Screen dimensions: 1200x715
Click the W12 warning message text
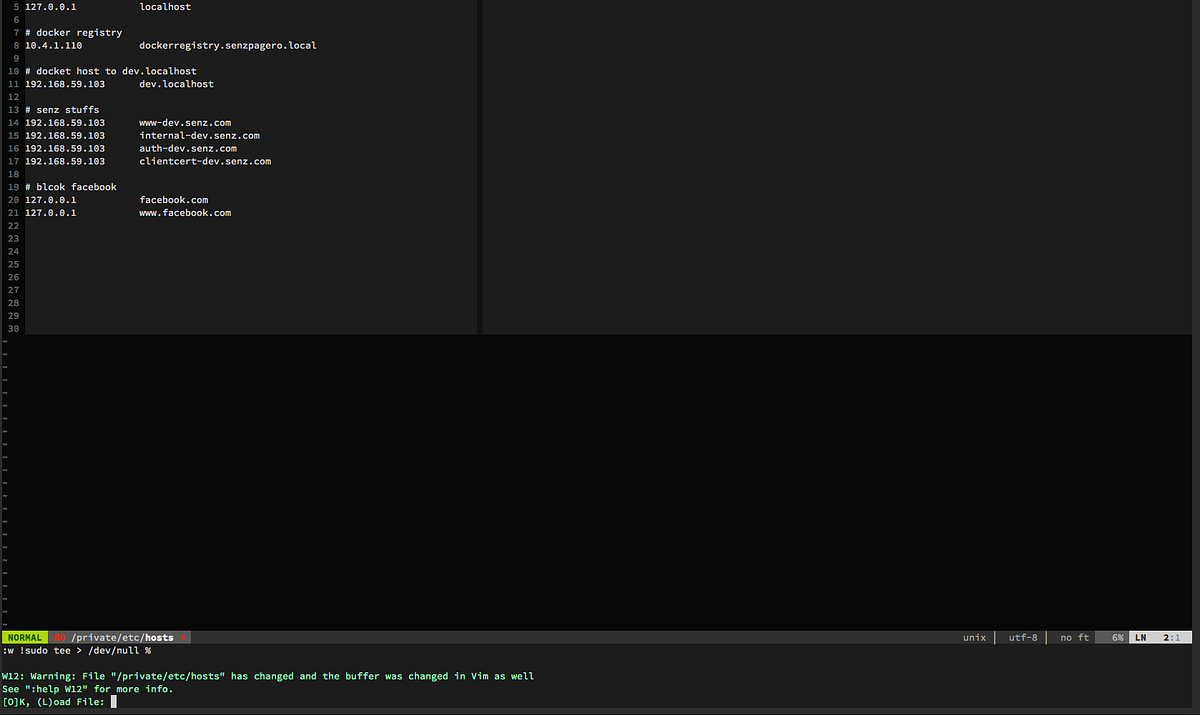pyautogui.click(x=265, y=676)
